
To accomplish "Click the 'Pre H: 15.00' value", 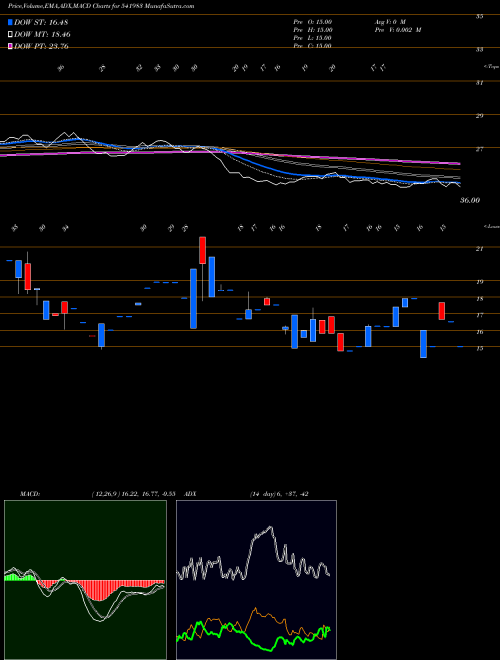I will tap(313, 30).
